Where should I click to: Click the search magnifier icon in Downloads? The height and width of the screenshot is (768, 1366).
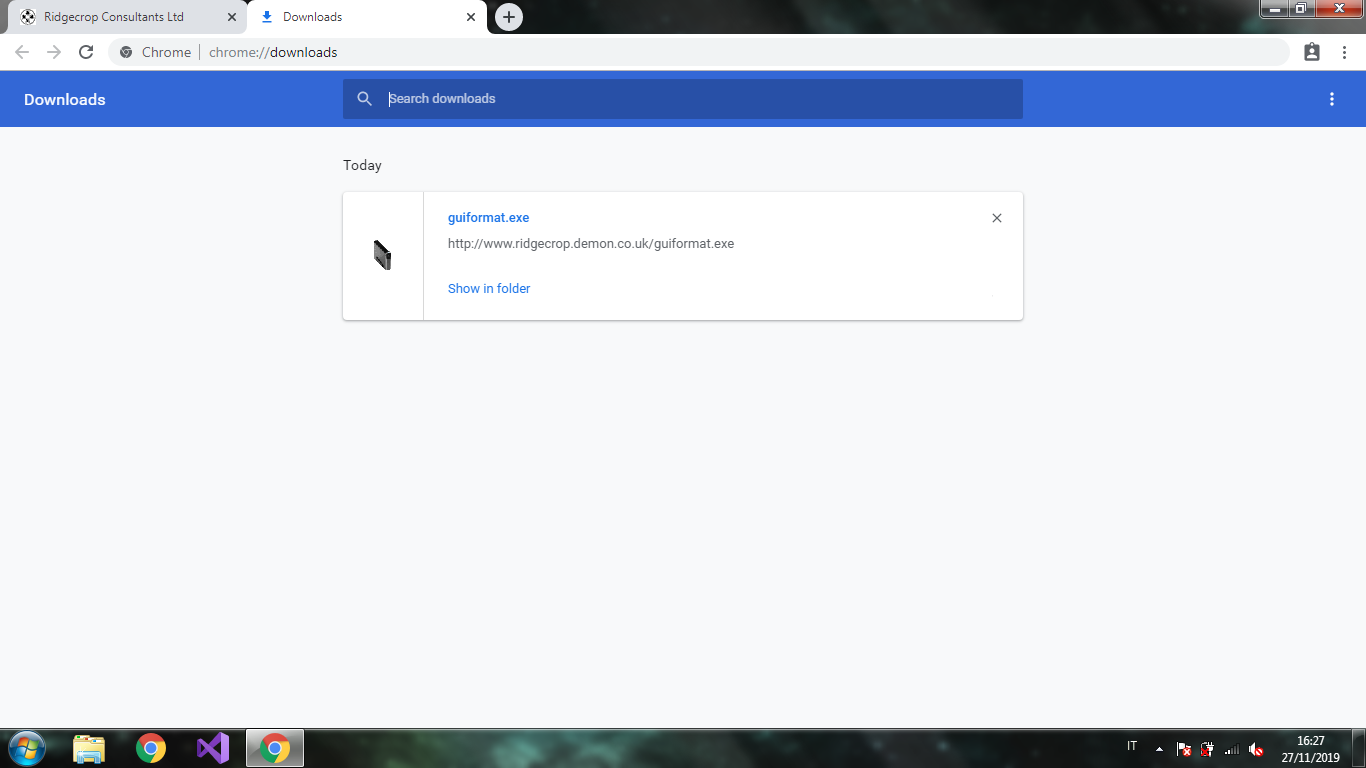(365, 99)
